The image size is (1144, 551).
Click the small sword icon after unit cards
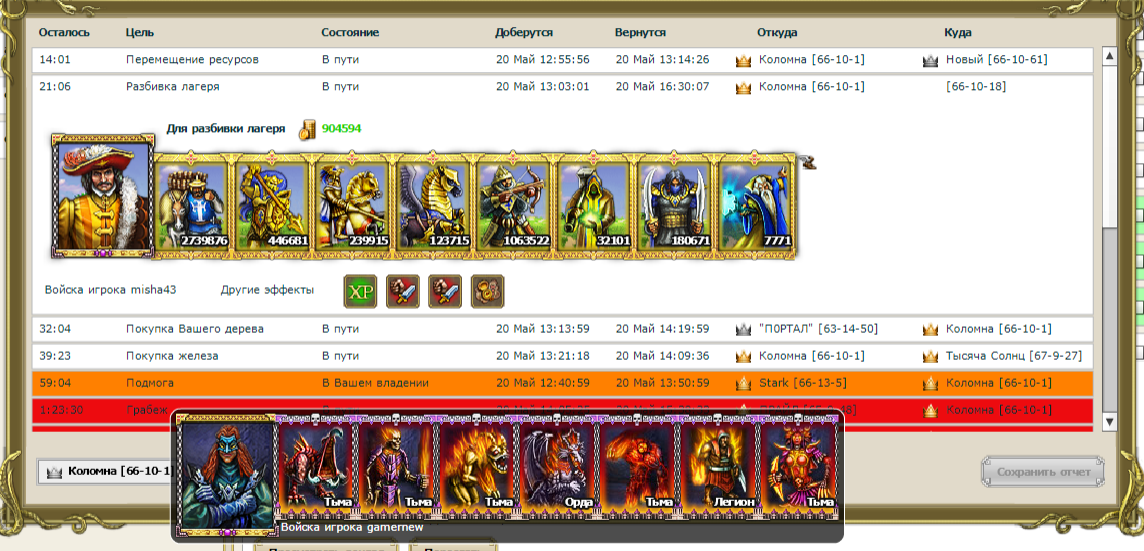coord(806,162)
